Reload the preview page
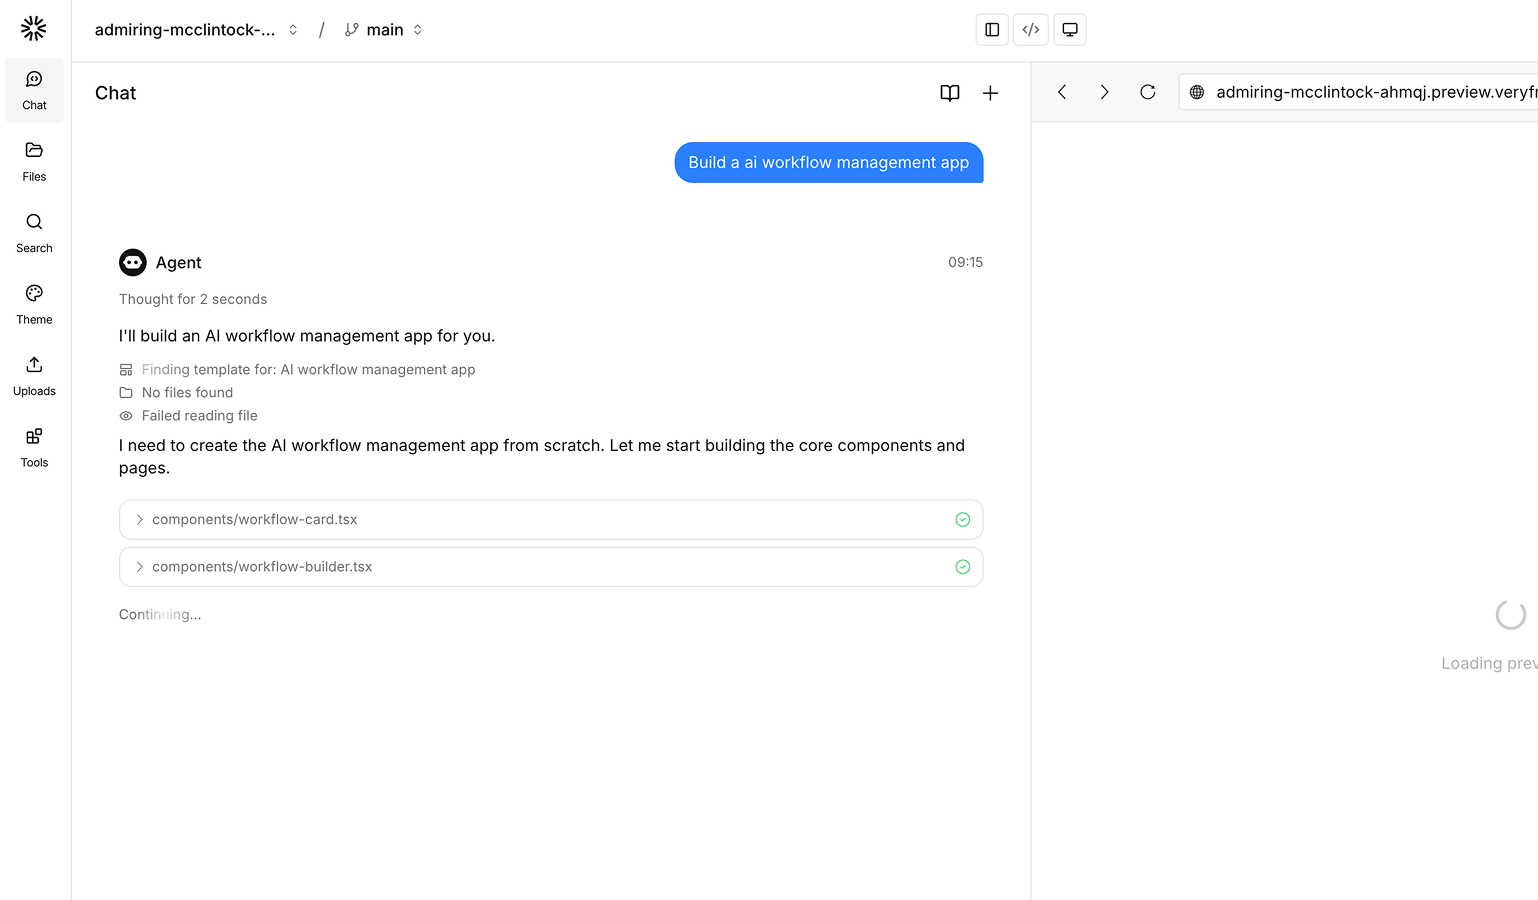1538x900 pixels. (x=1148, y=92)
